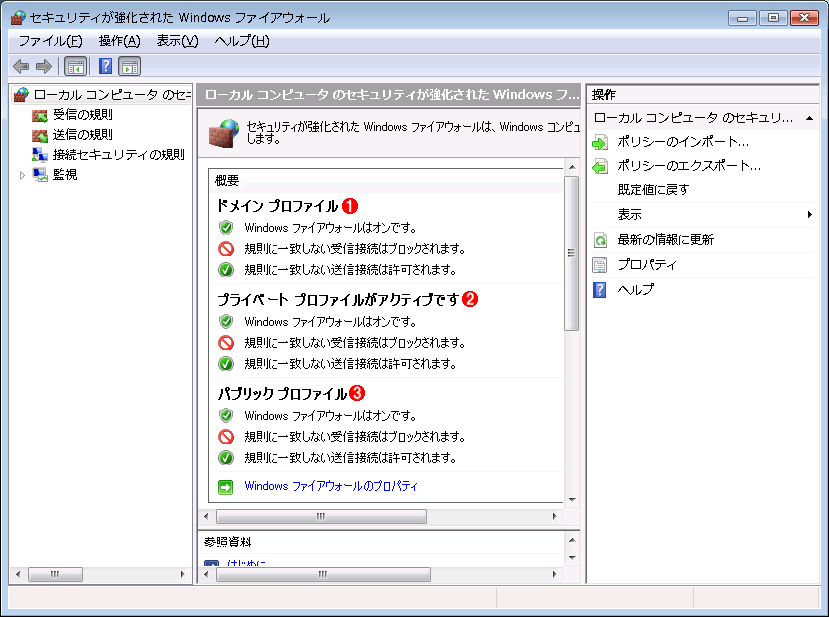Image resolution: width=829 pixels, height=617 pixels.
Task: Open the ヘルプ(H) menu
Action: click(x=242, y=41)
